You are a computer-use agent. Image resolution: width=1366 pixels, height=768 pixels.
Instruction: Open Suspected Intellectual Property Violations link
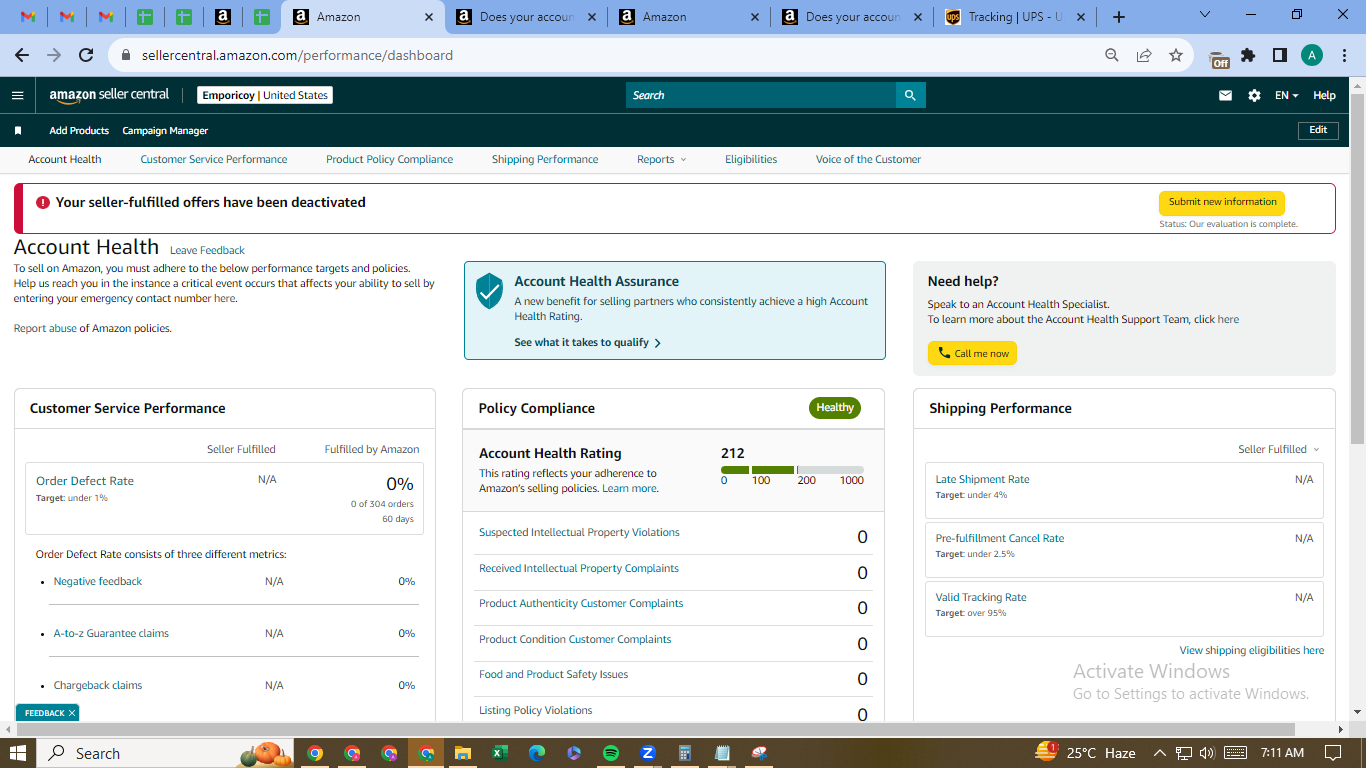[x=579, y=533]
